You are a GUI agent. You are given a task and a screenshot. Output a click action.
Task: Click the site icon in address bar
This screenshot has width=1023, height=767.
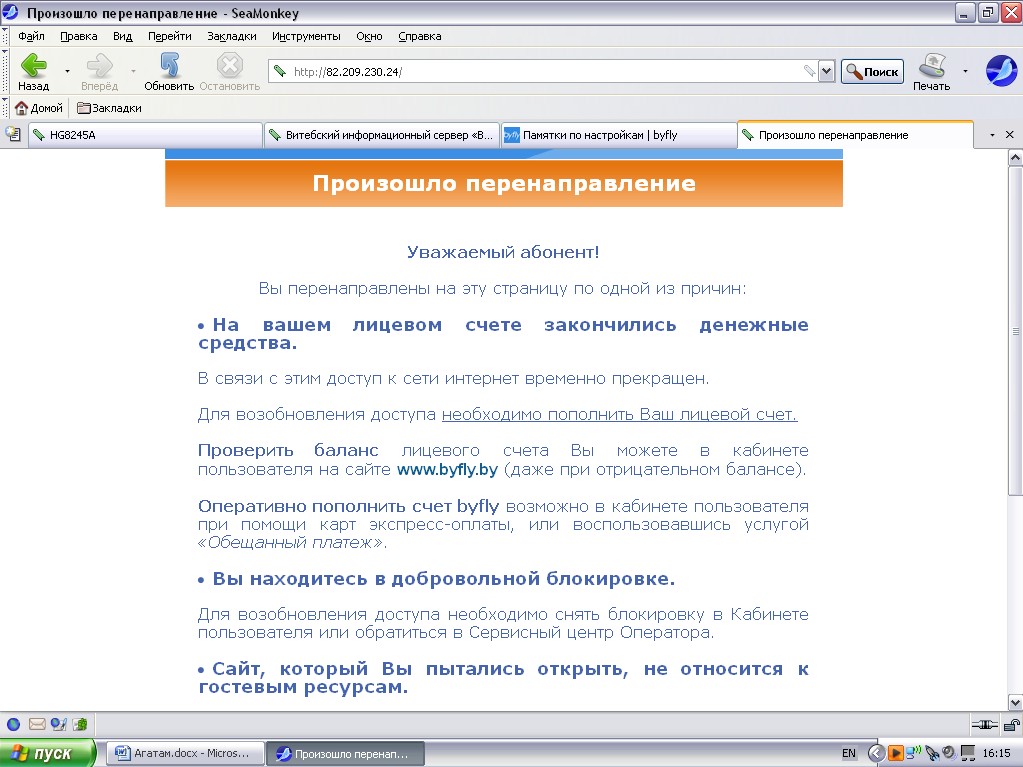point(280,71)
